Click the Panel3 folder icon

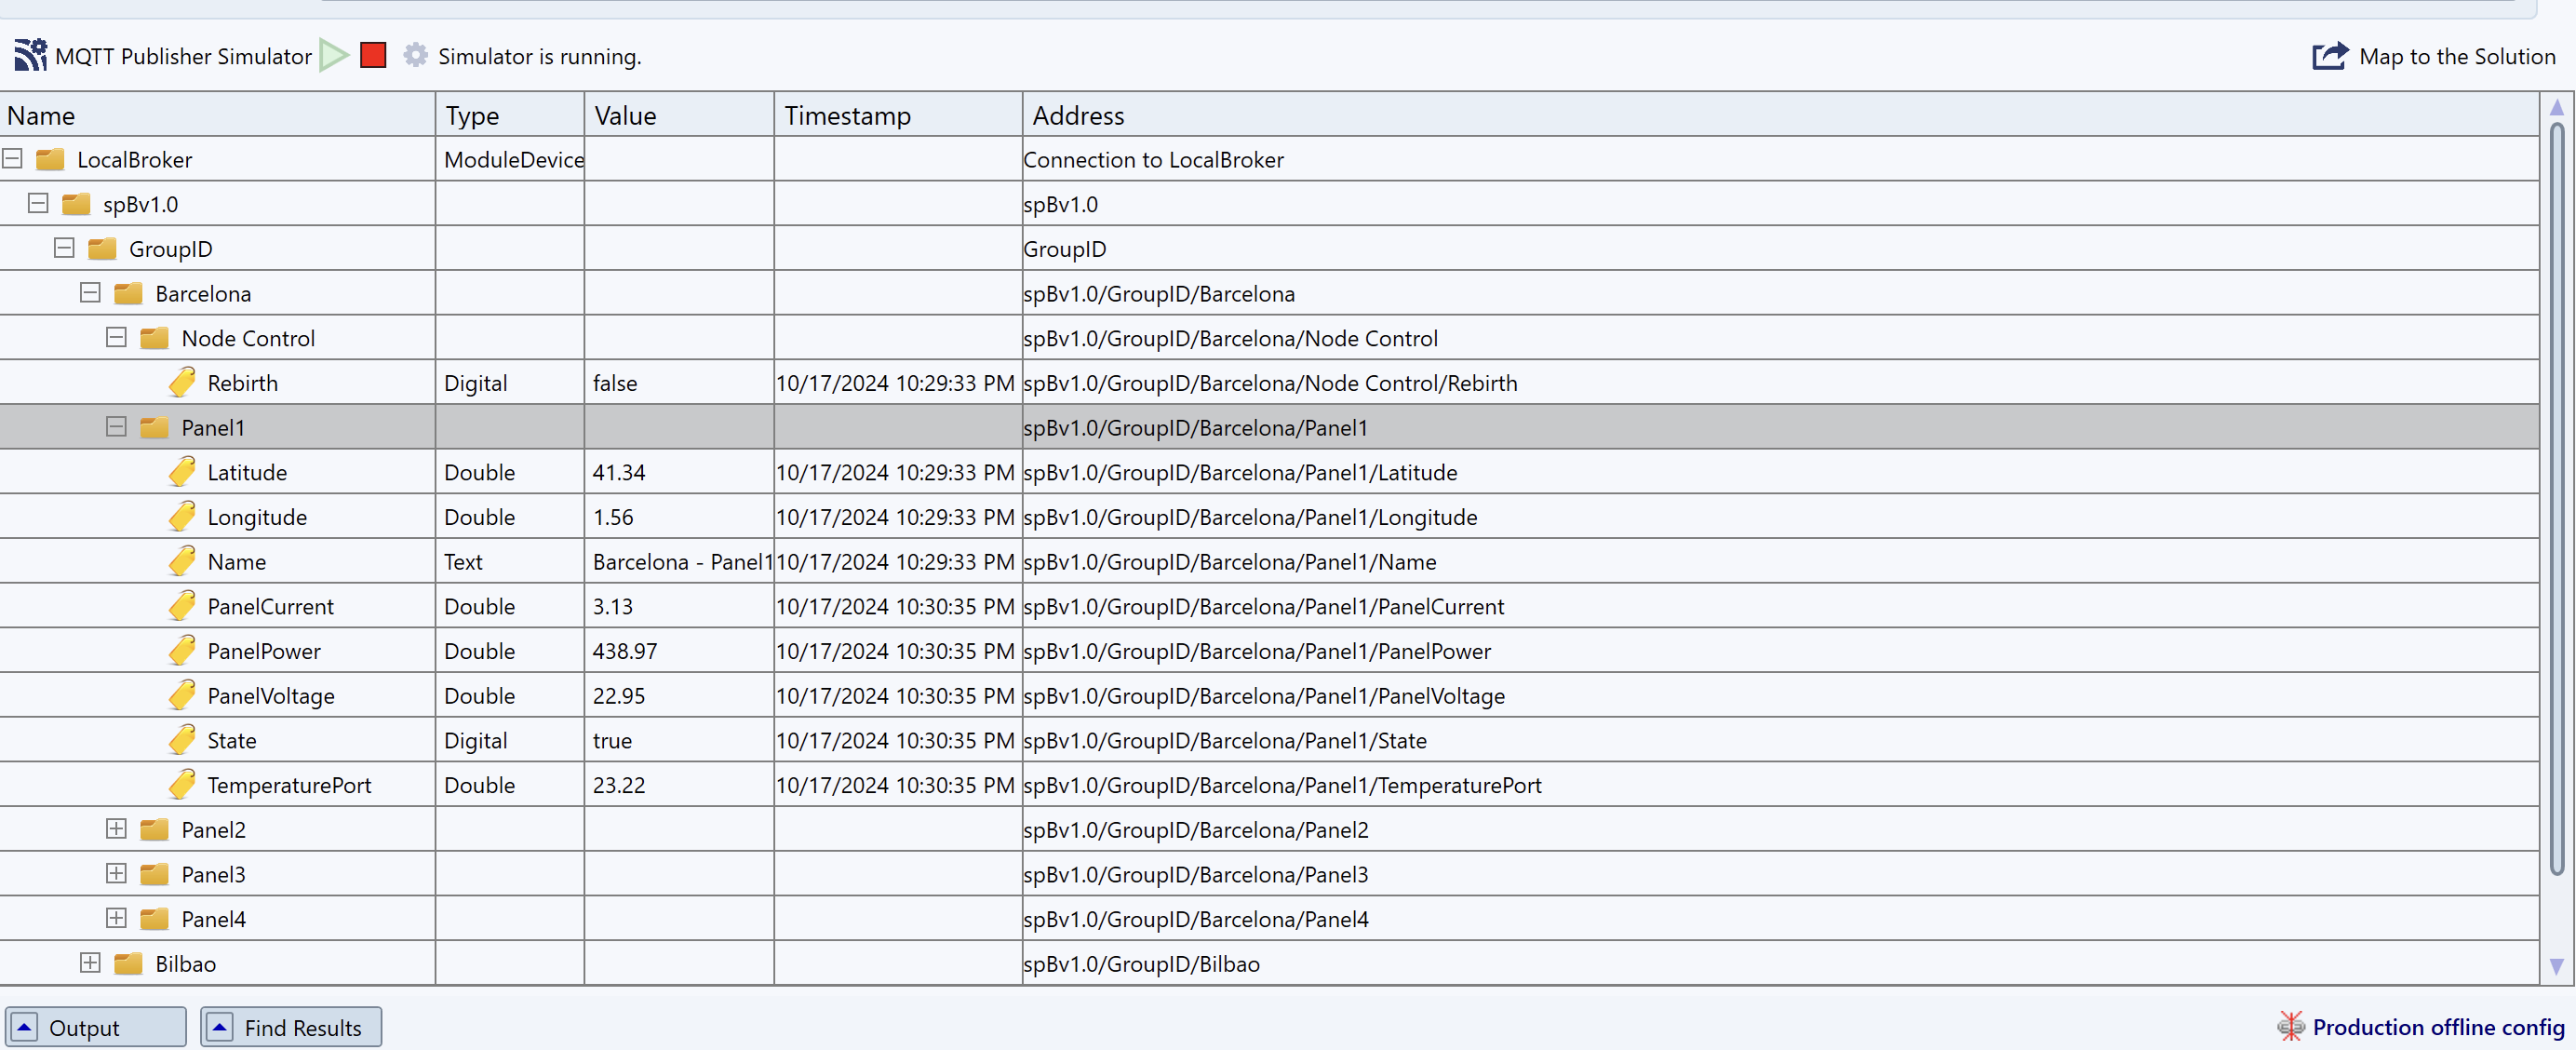pyautogui.click(x=154, y=875)
